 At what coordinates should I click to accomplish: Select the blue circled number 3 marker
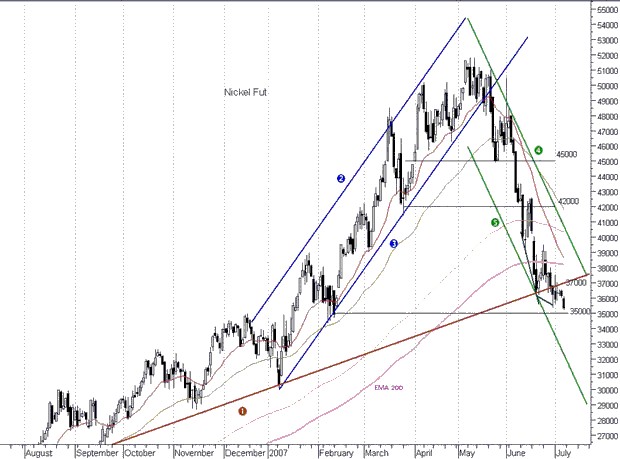coord(393,243)
